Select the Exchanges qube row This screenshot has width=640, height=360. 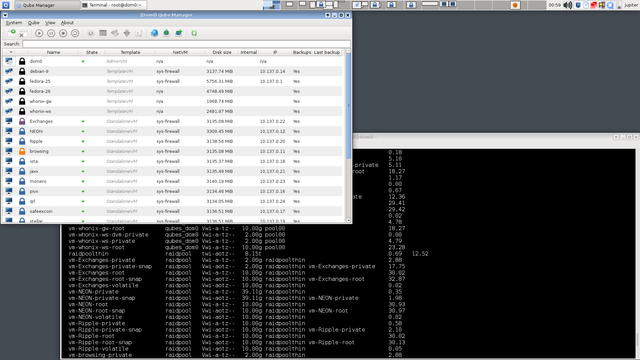[173, 121]
